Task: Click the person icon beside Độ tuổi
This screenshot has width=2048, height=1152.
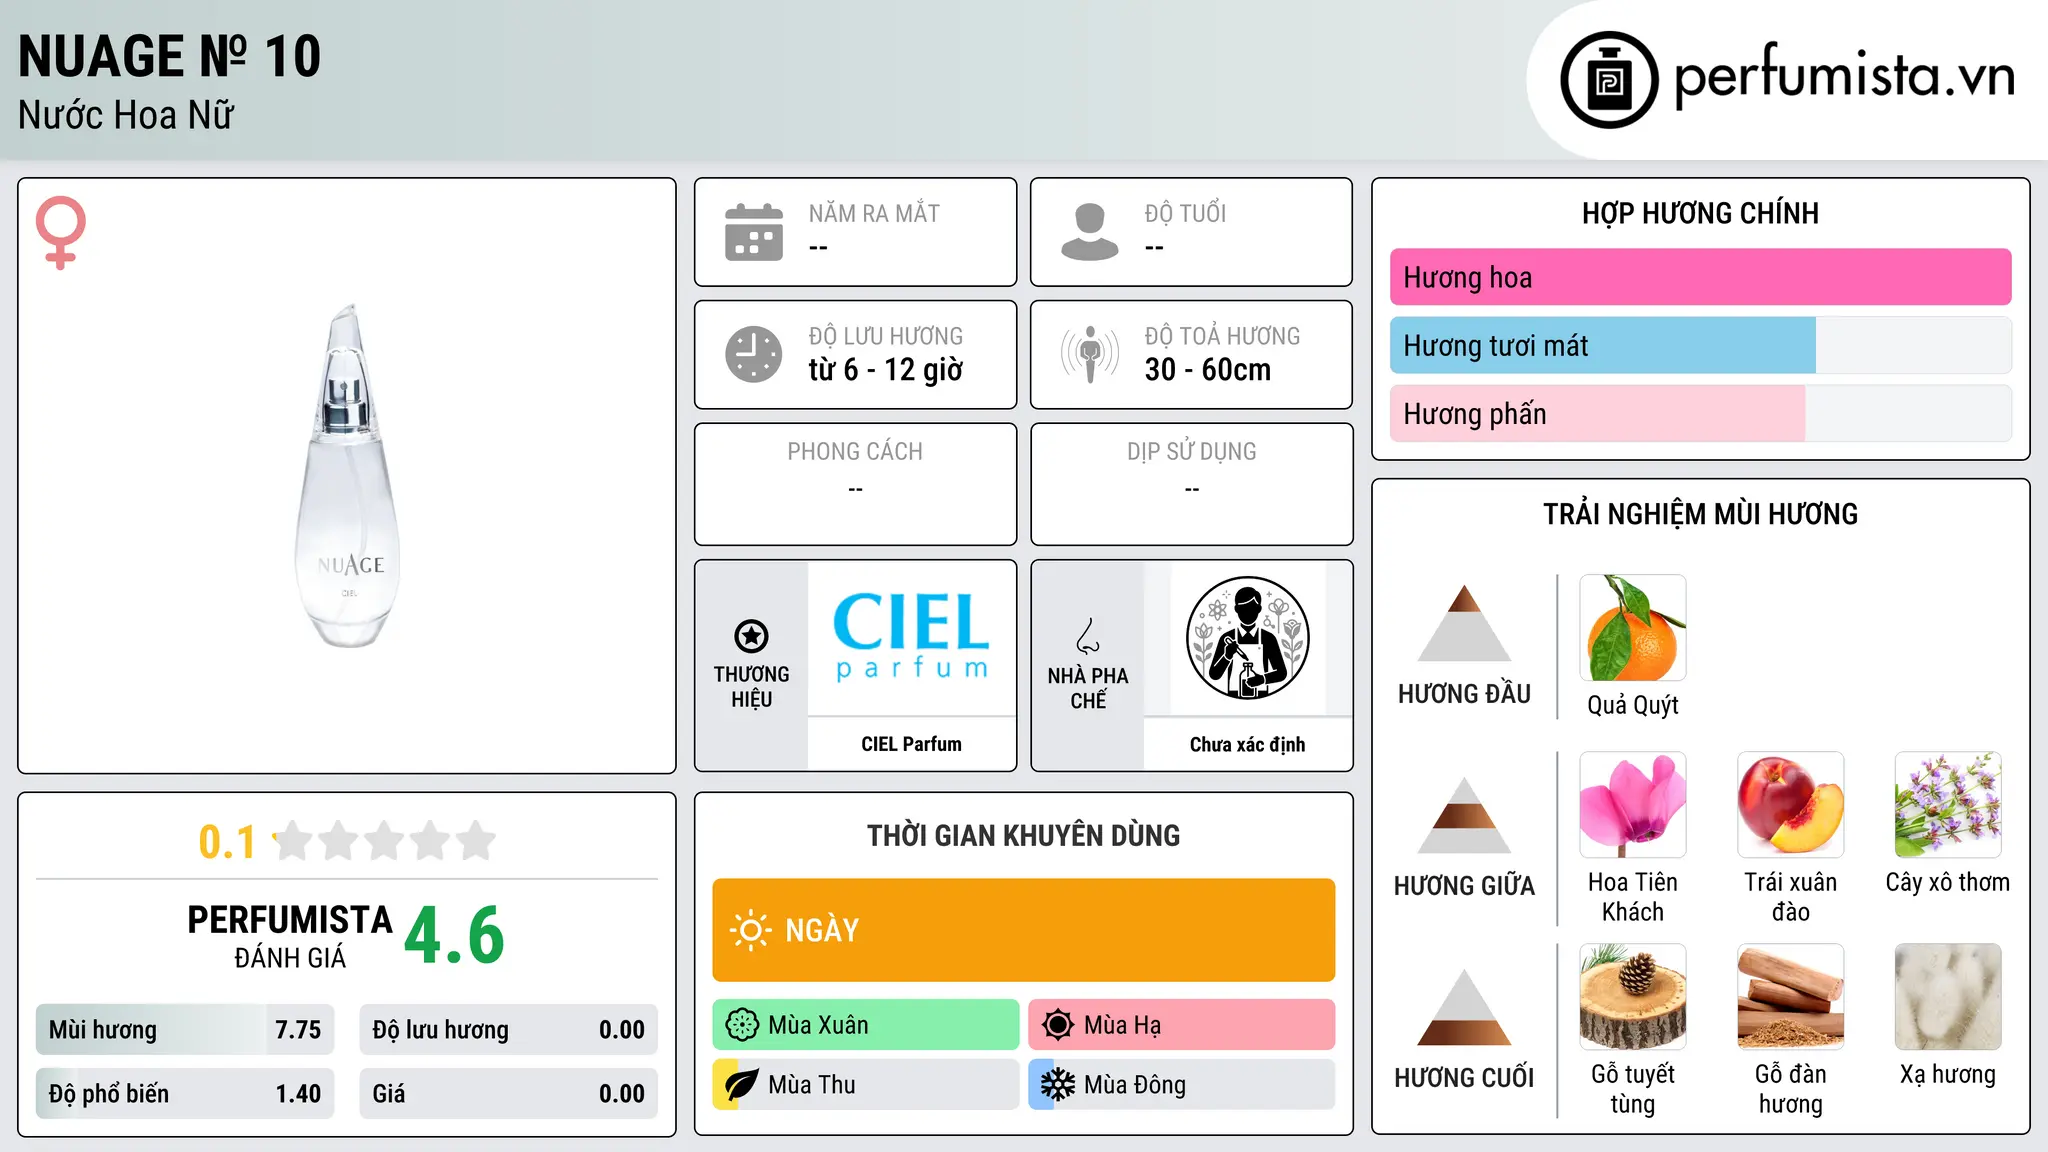Action: pyautogui.click(x=1090, y=232)
